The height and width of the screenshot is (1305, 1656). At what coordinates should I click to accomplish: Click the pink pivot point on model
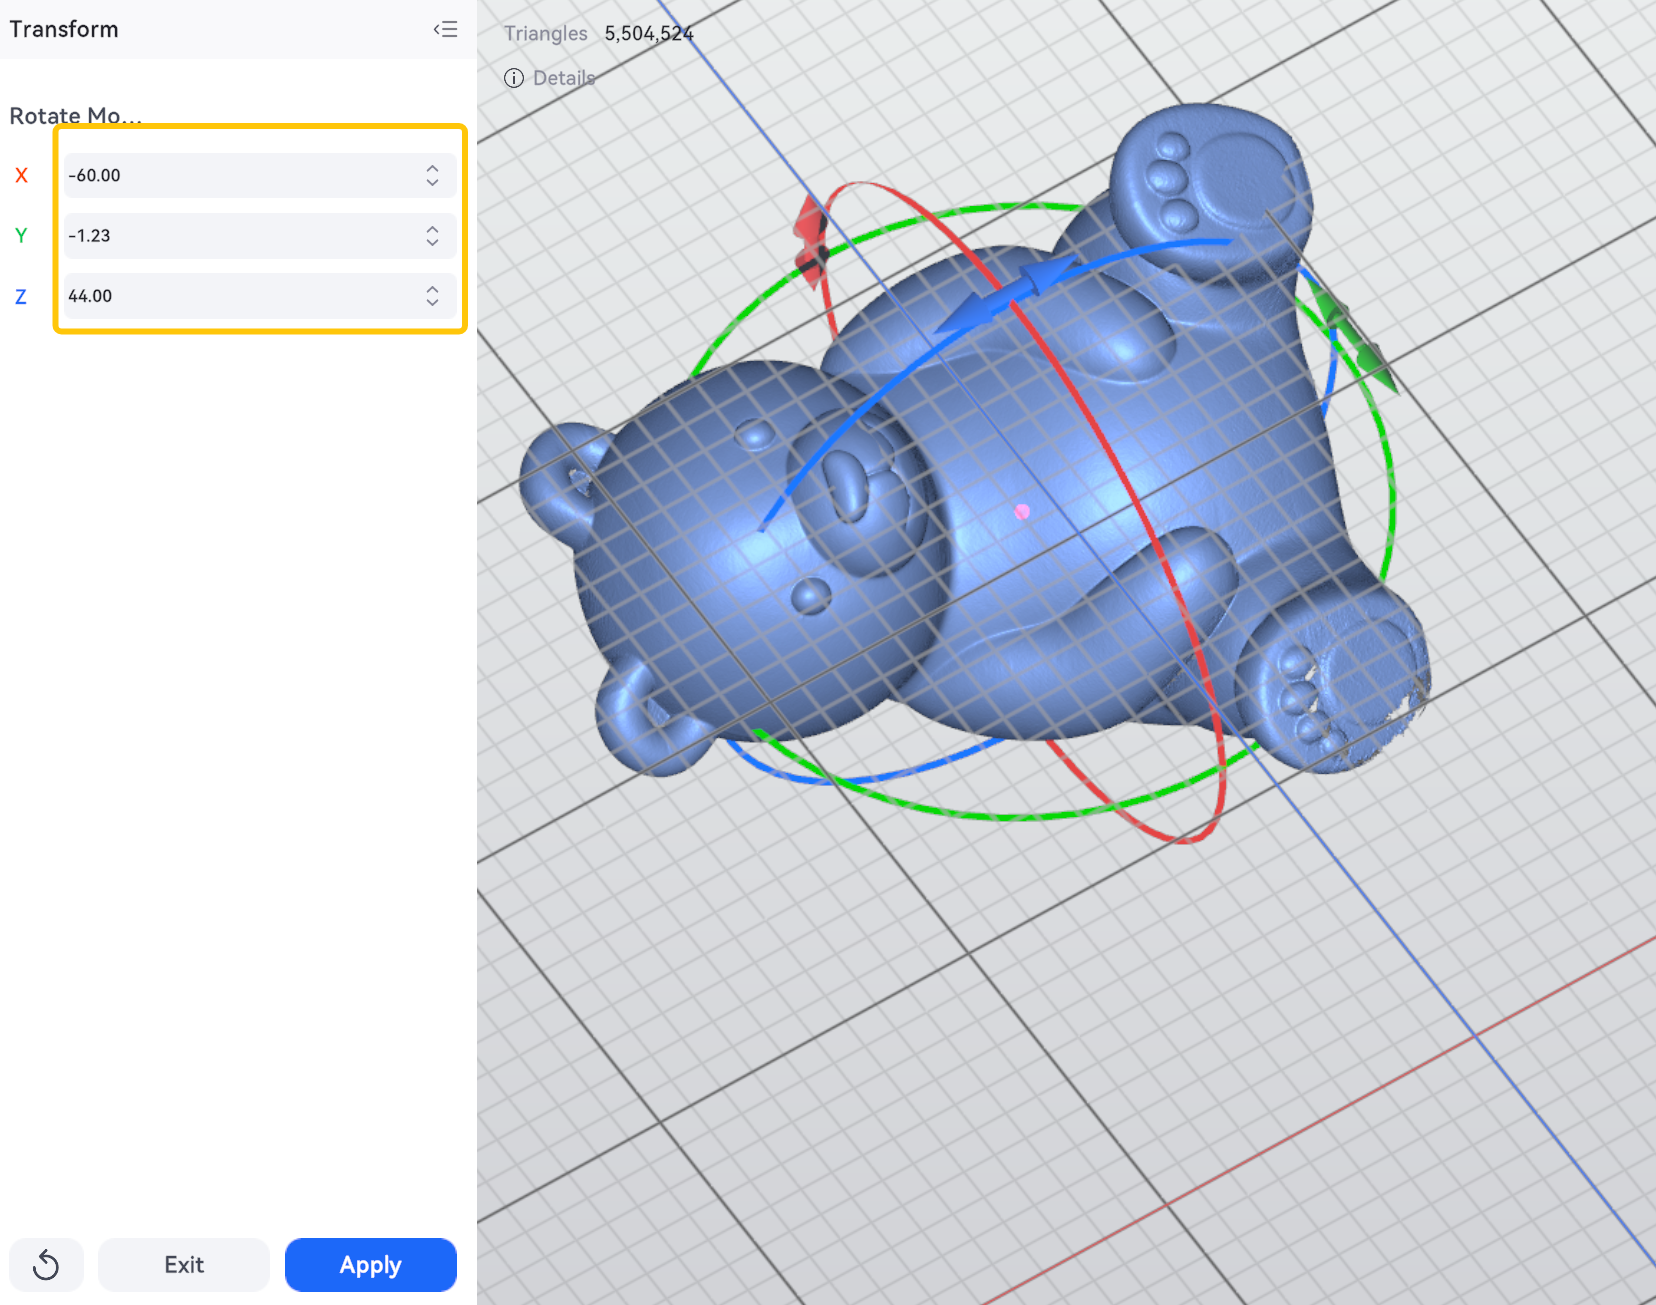(1022, 511)
